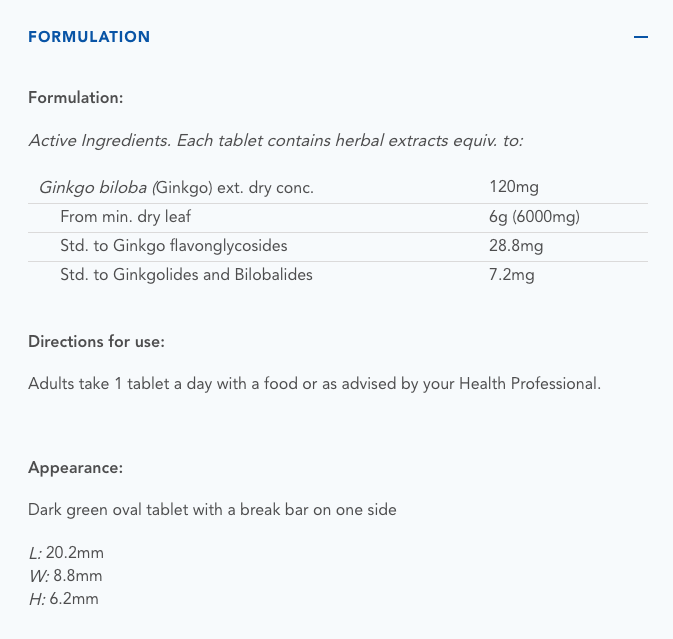Click the 7.2mg value

click(511, 274)
